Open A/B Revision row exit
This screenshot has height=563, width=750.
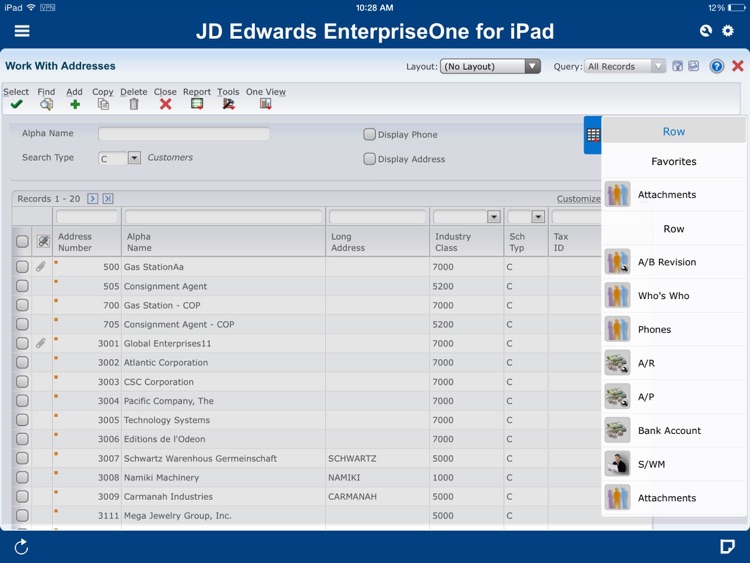pos(673,262)
